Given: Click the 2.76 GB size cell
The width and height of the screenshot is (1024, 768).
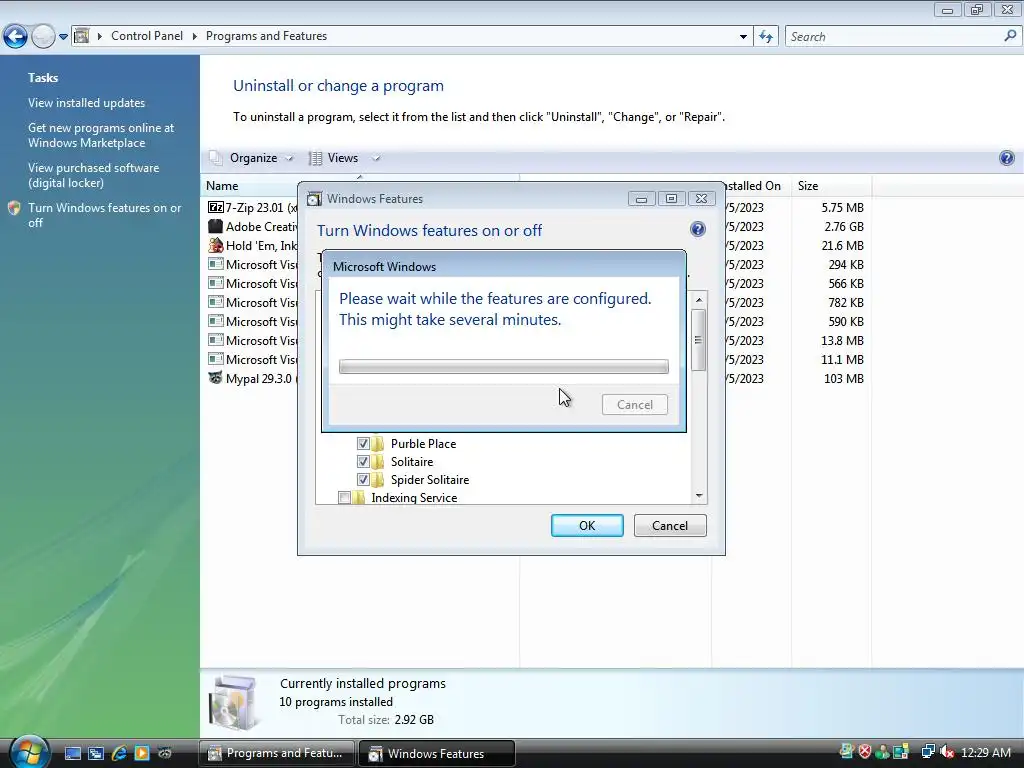Looking at the screenshot, I should pyautogui.click(x=844, y=227).
